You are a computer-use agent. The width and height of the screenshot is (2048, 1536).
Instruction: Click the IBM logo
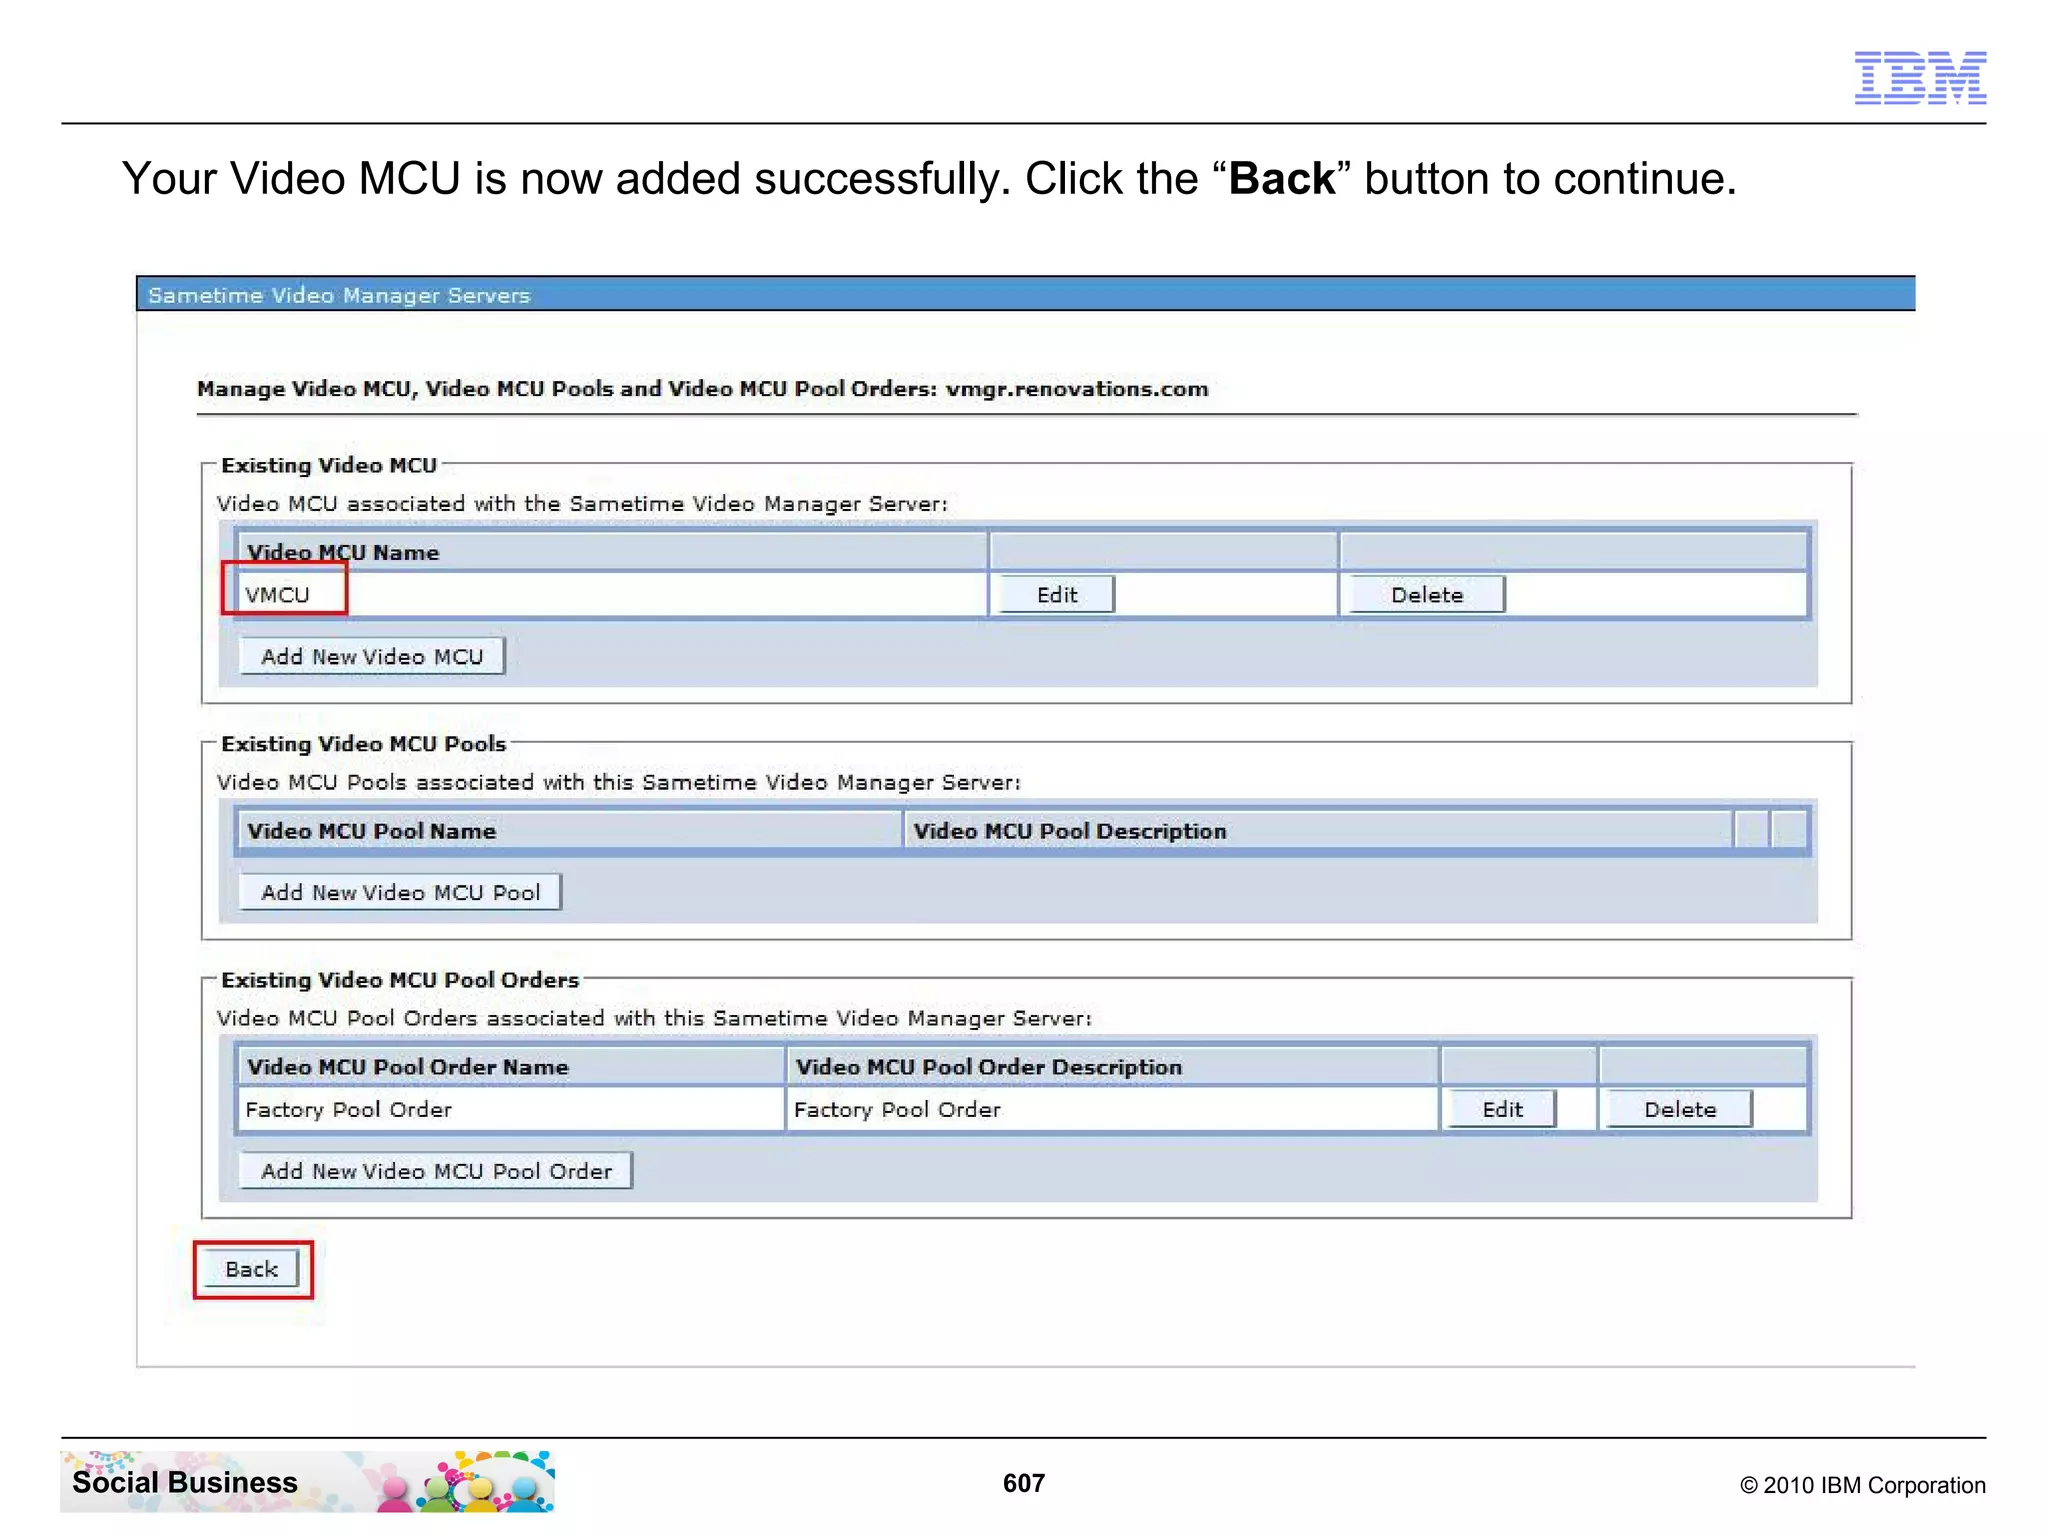1920,78
